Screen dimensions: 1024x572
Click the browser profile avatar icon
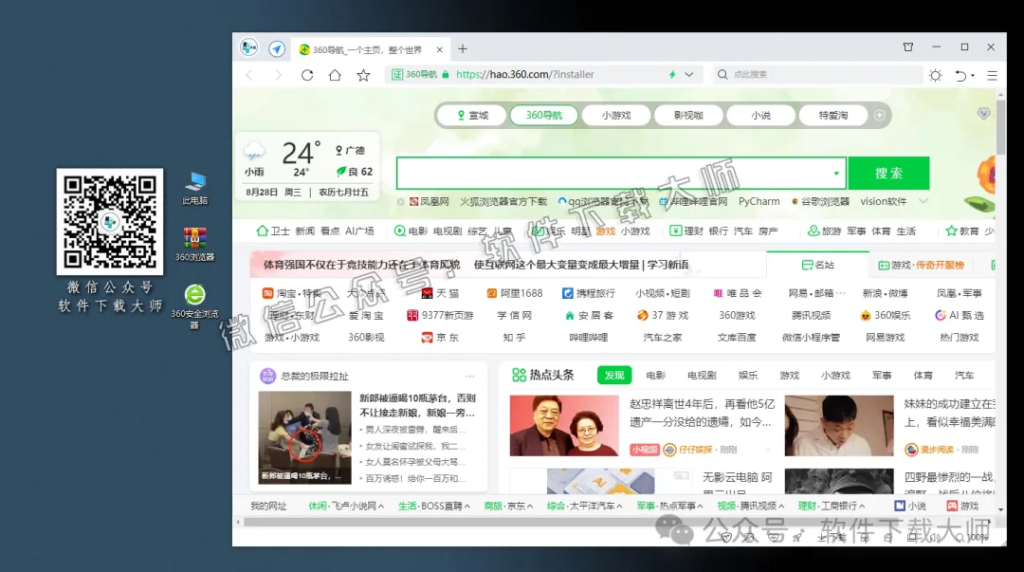pyautogui.click(x=249, y=48)
